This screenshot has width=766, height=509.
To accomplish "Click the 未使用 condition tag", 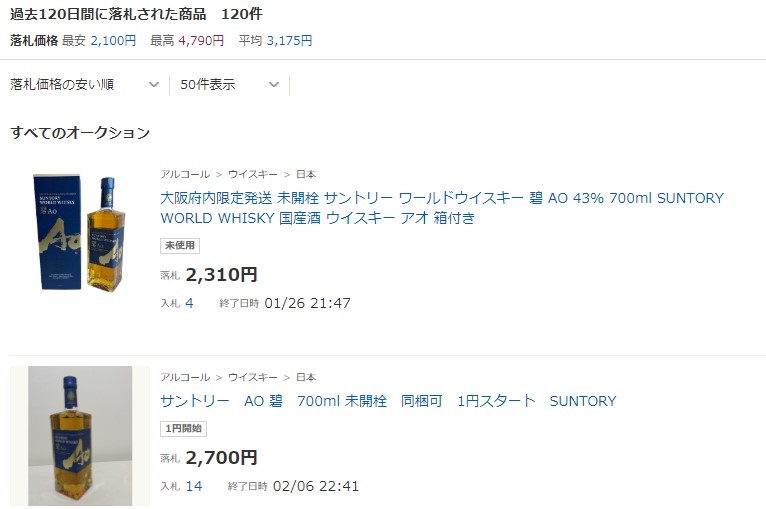I will [x=180, y=246].
